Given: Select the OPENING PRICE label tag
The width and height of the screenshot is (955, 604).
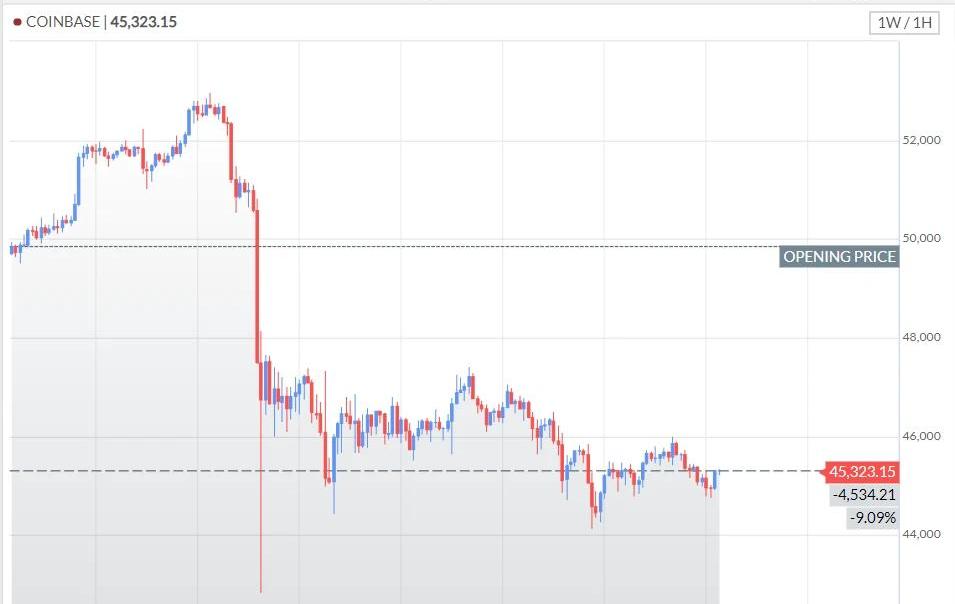Looking at the screenshot, I should 839,257.
